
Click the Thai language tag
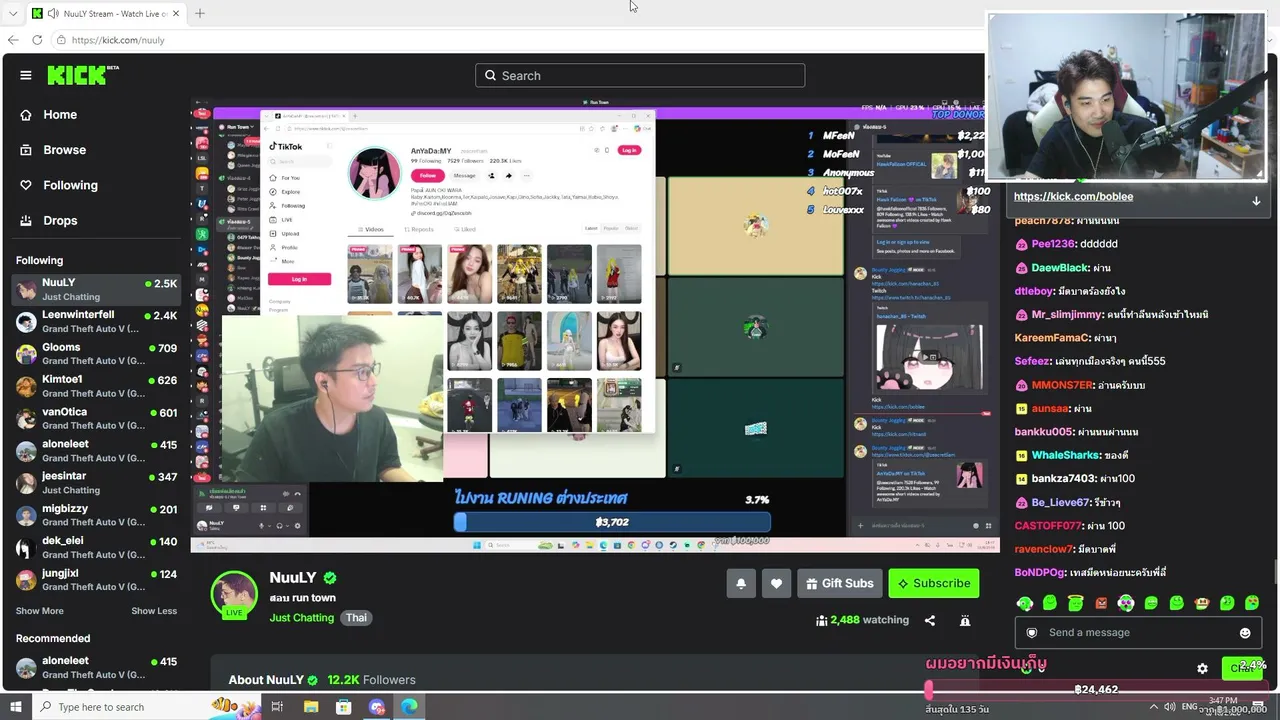pos(356,618)
